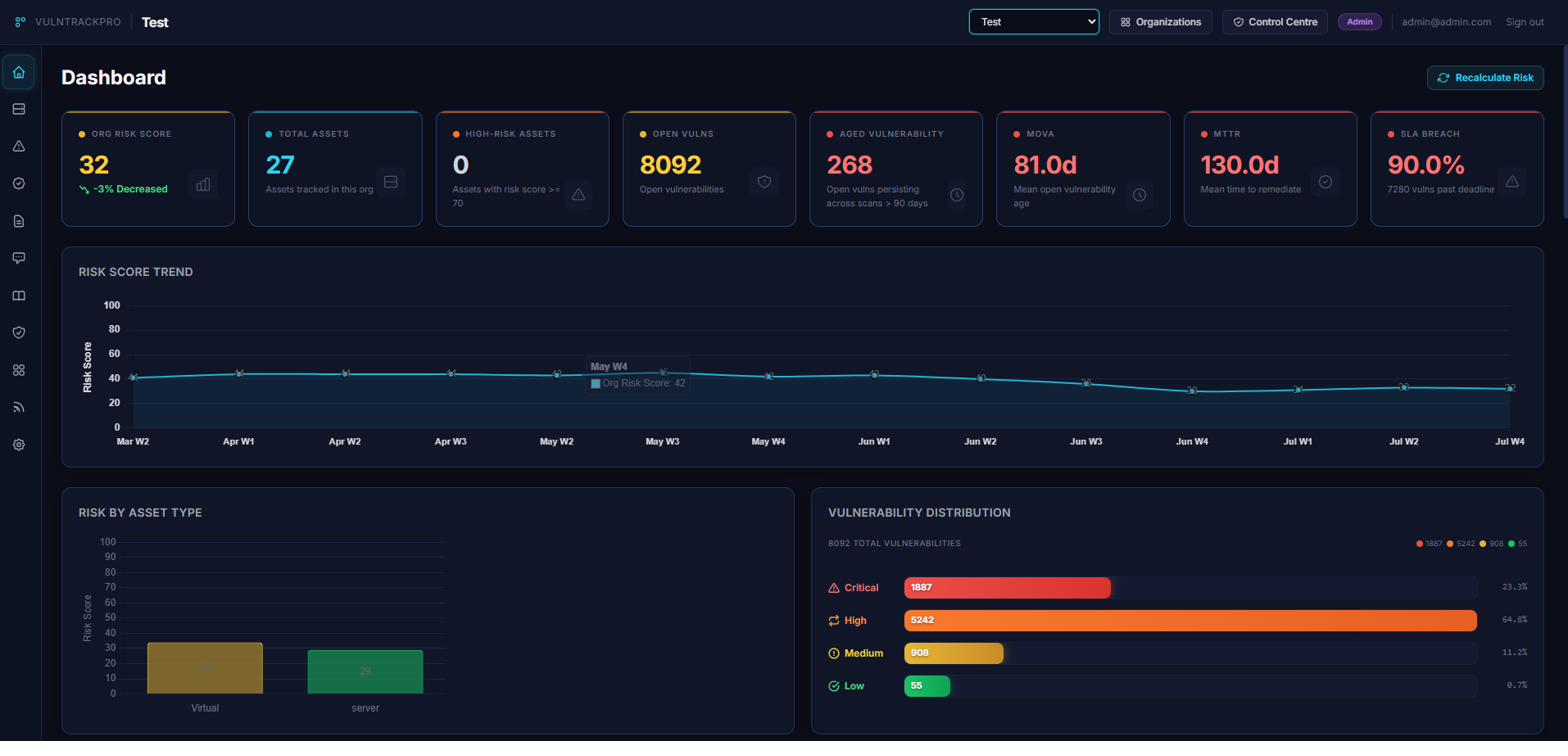Image resolution: width=1568 pixels, height=756 pixels.
Task: Click the Jun W1 point on trend line
Action: 874,375
